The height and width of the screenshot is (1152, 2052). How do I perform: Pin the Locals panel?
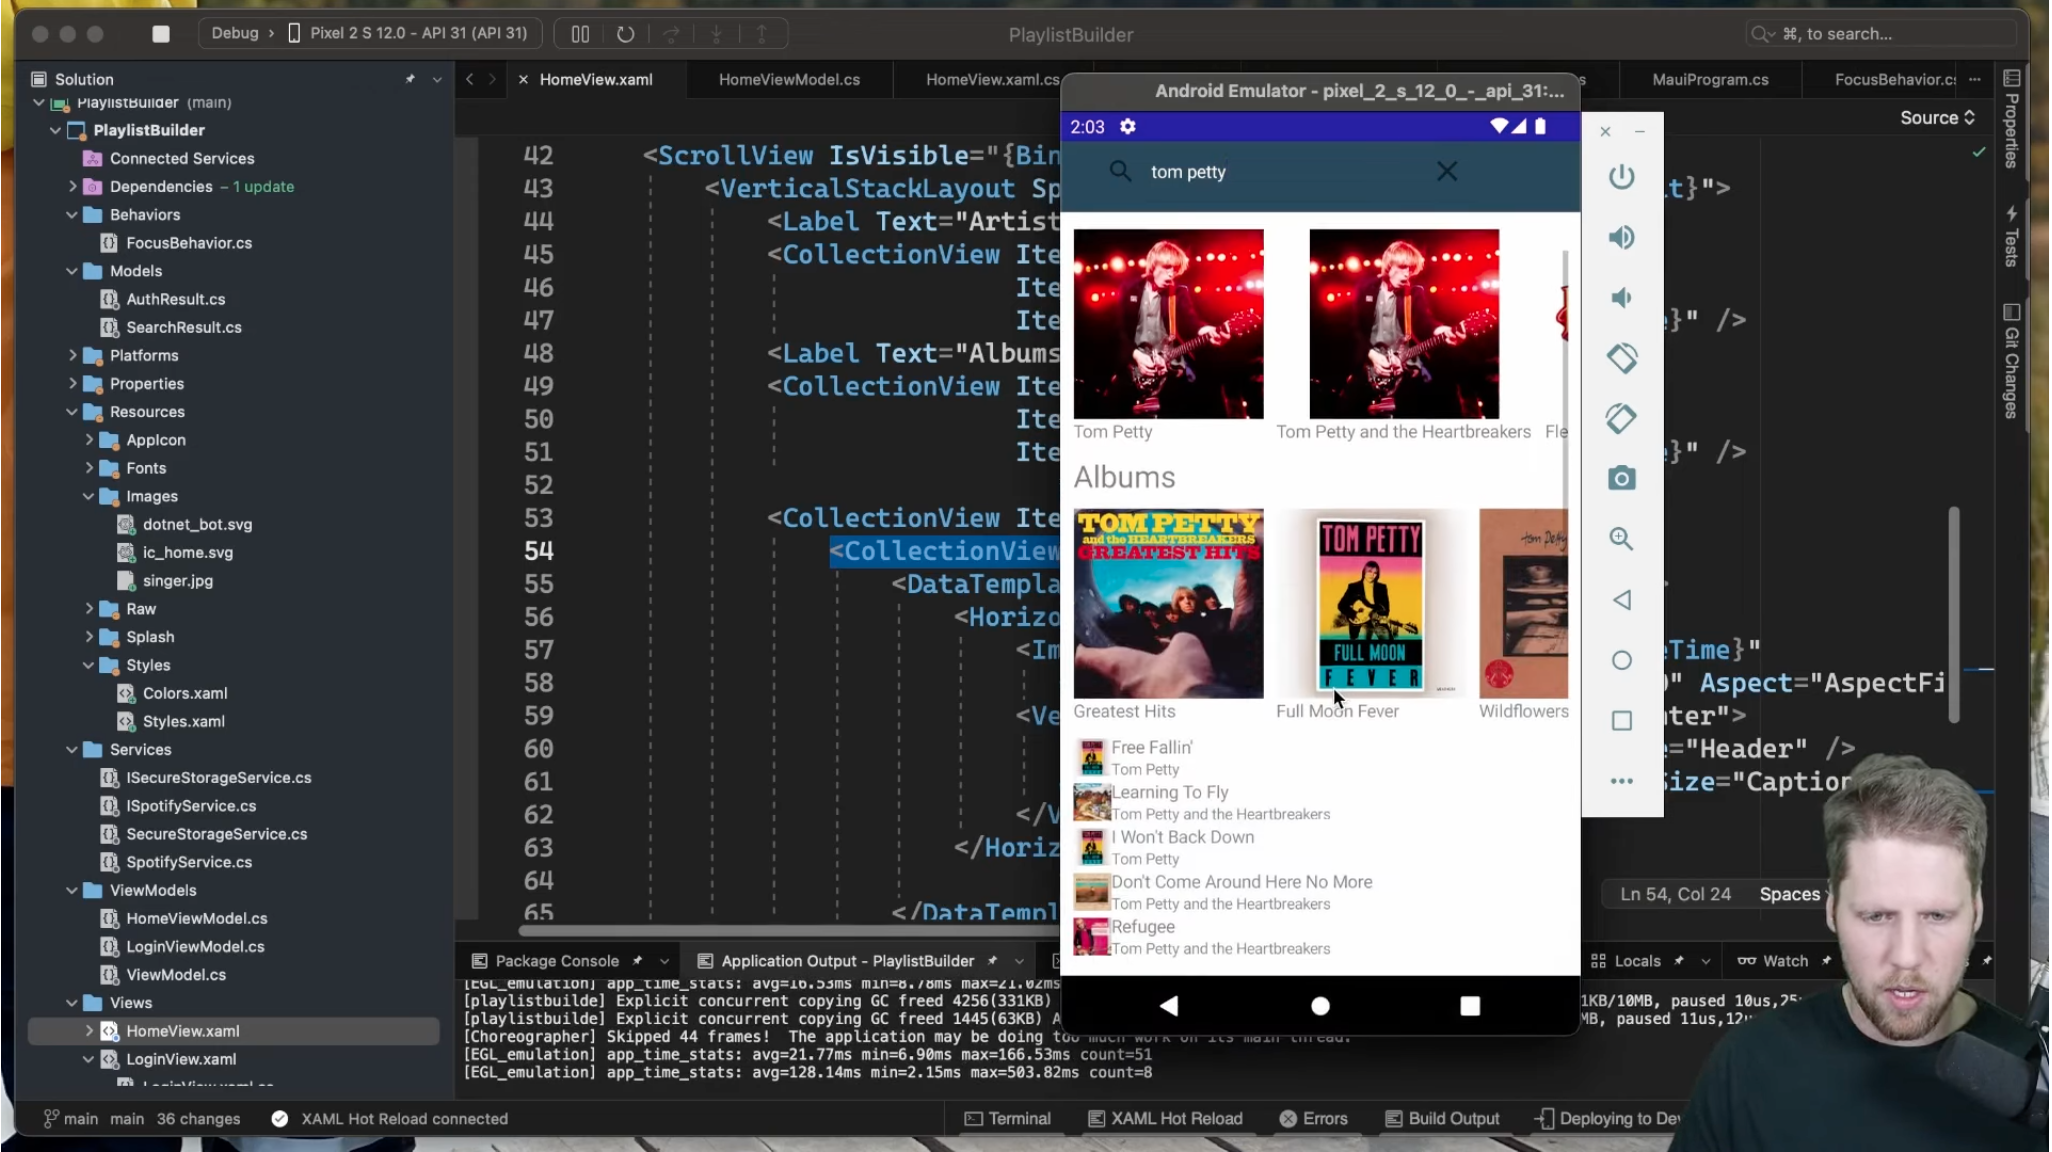pyautogui.click(x=1679, y=961)
